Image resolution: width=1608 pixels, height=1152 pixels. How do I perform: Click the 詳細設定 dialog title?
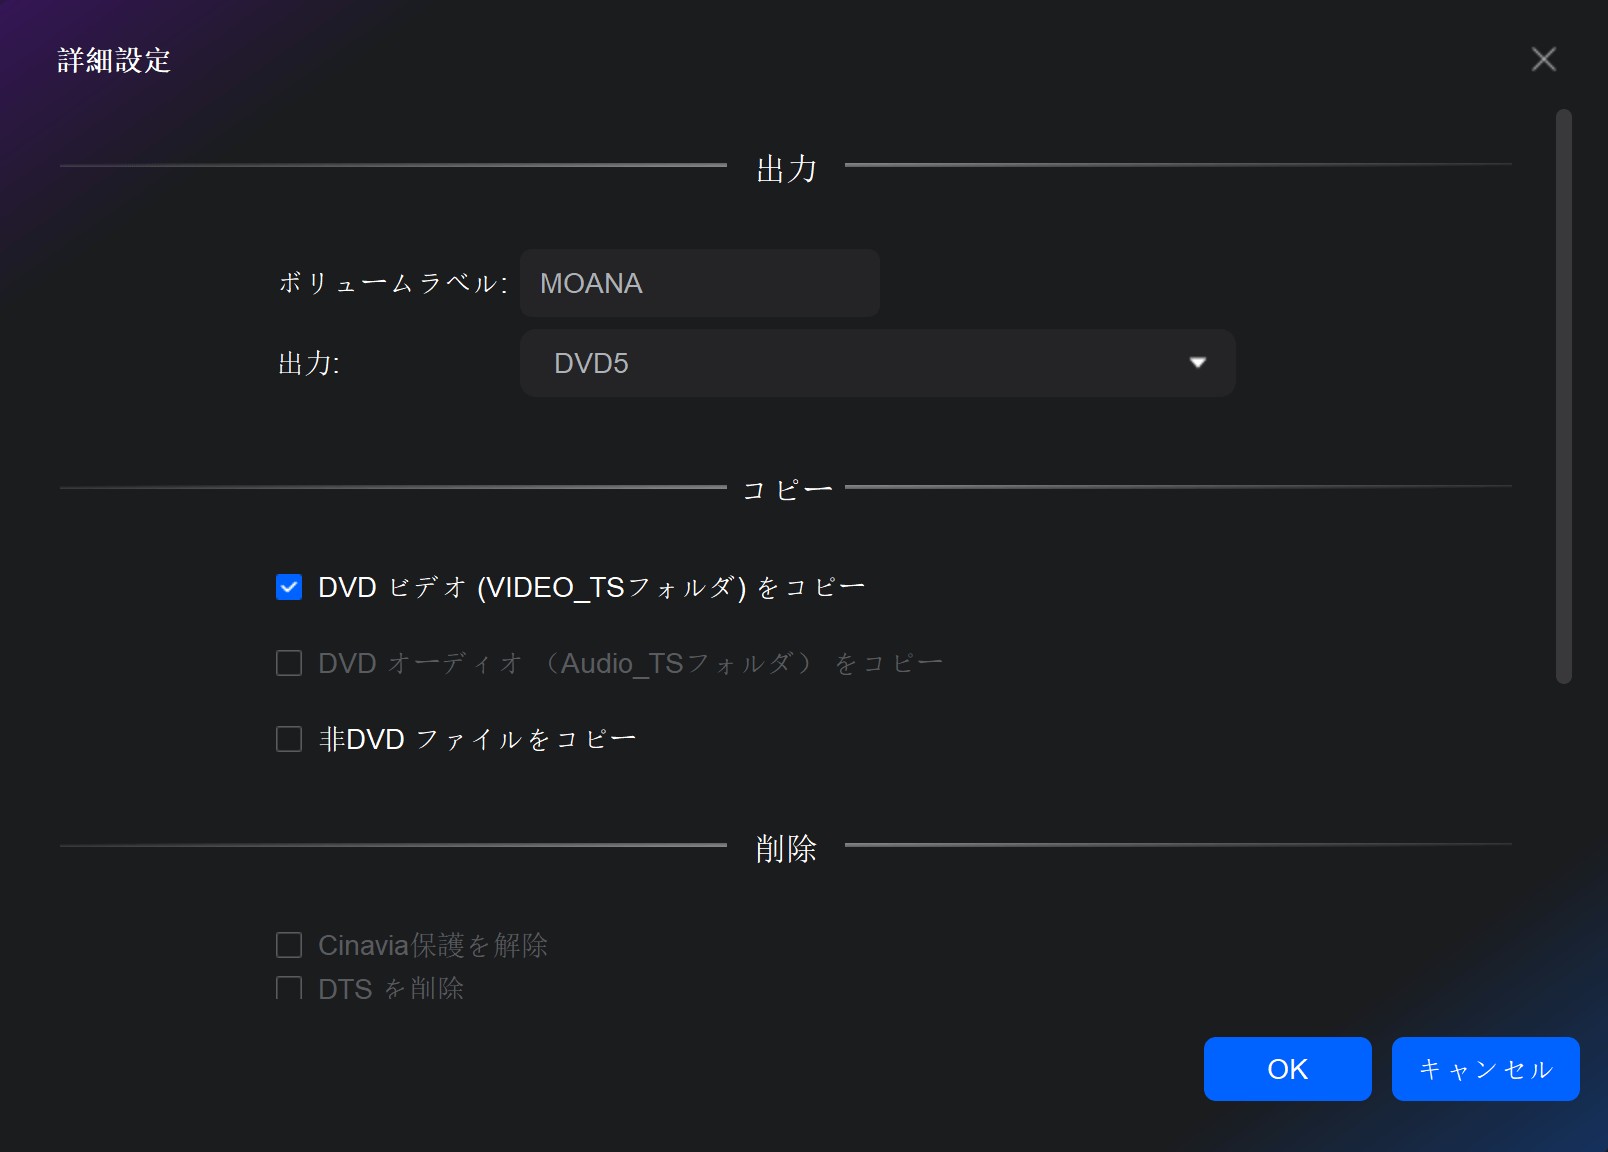(114, 60)
